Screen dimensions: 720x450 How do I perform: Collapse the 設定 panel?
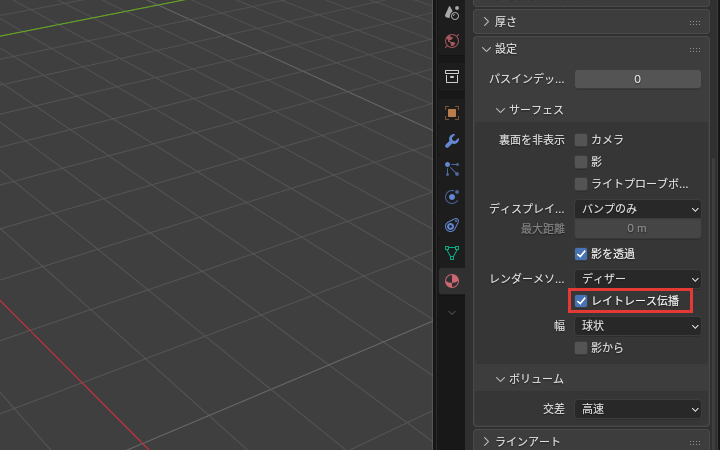click(486, 49)
